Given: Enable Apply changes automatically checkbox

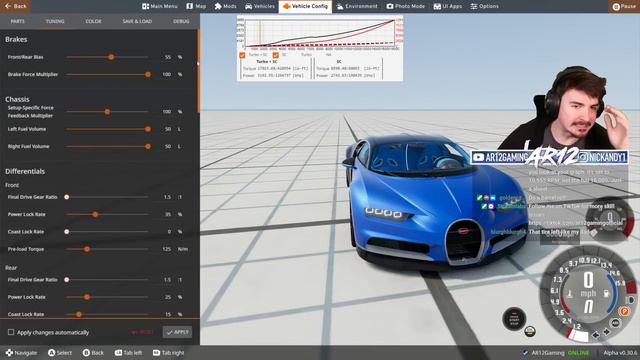Looking at the screenshot, I should pyautogui.click(x=11, y=332).
